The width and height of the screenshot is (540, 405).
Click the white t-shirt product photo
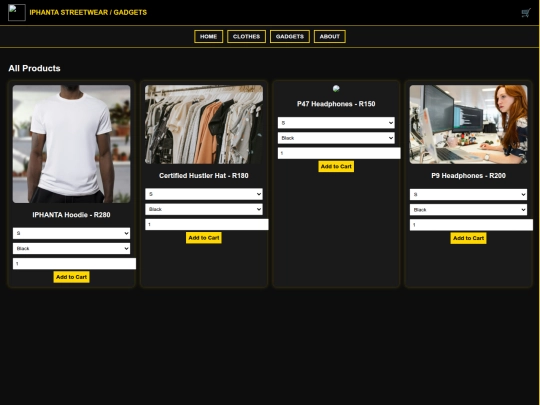coord(72,144)
